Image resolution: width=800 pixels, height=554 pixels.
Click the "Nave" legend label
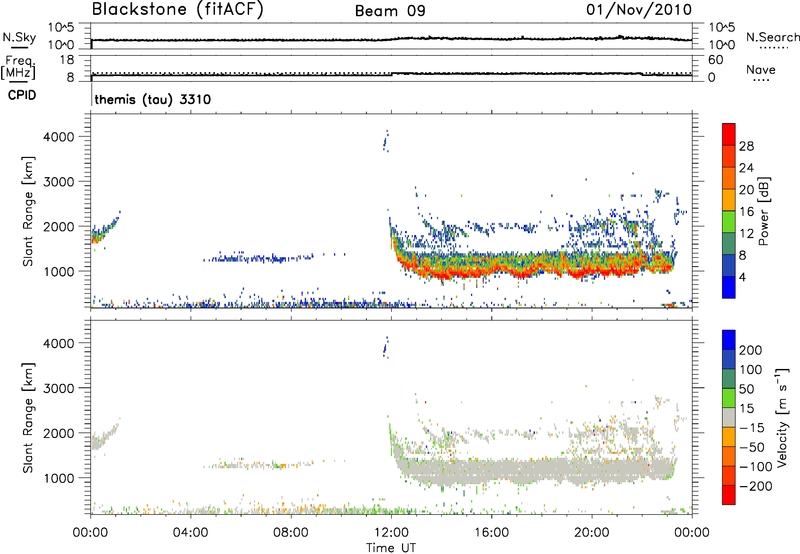pyautogui.click(x=761, y=69)
